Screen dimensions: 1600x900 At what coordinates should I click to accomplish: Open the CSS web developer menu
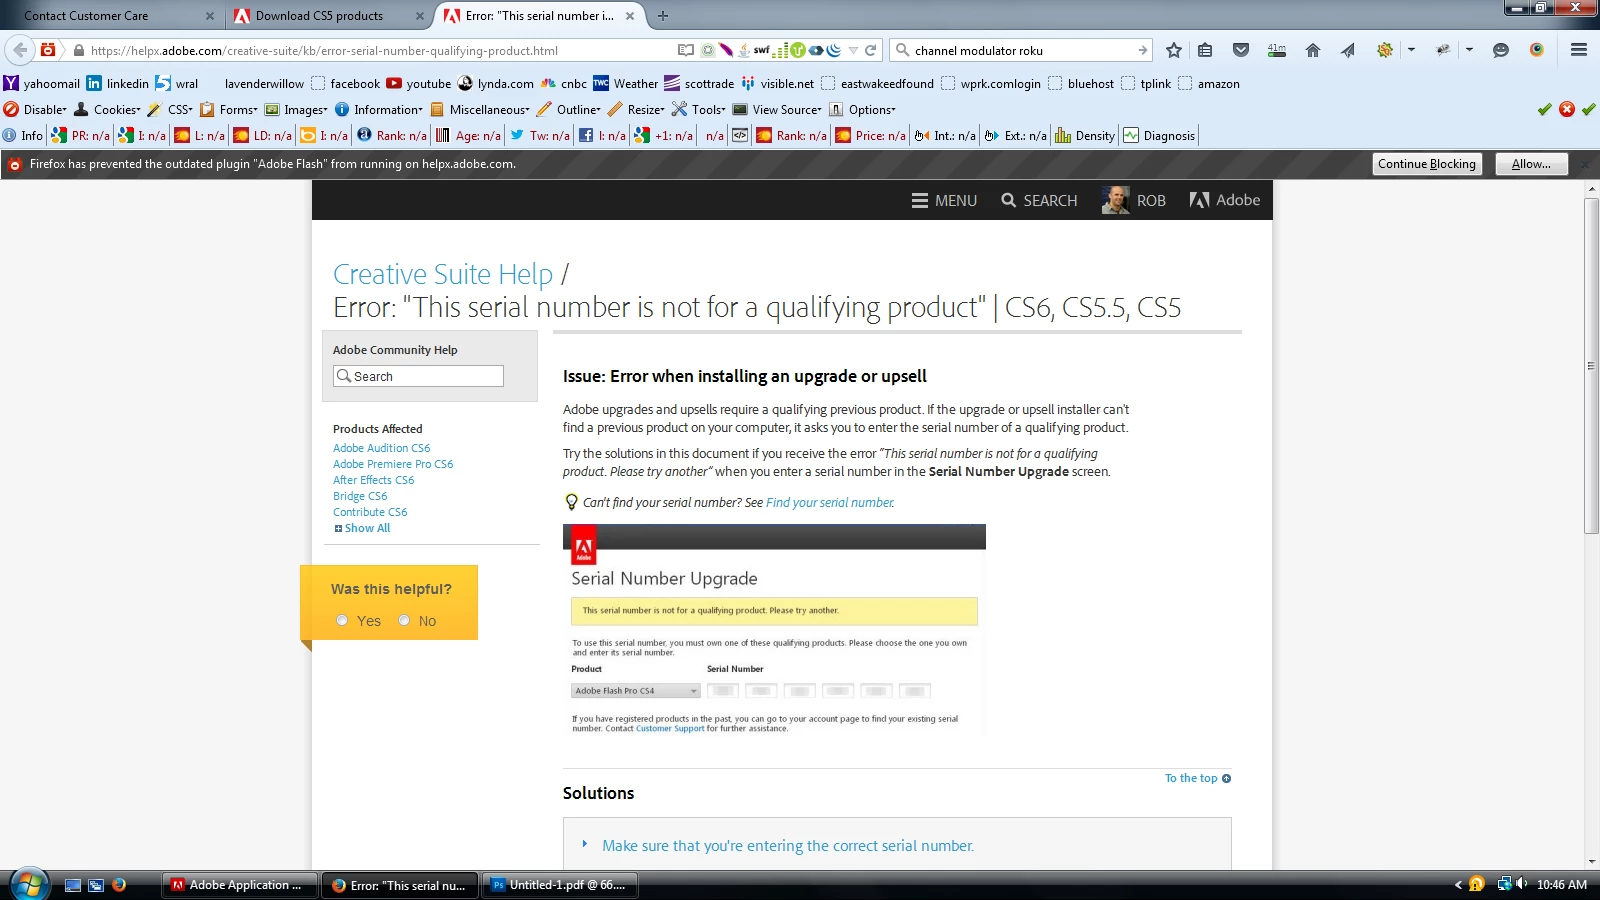[170, 110]
